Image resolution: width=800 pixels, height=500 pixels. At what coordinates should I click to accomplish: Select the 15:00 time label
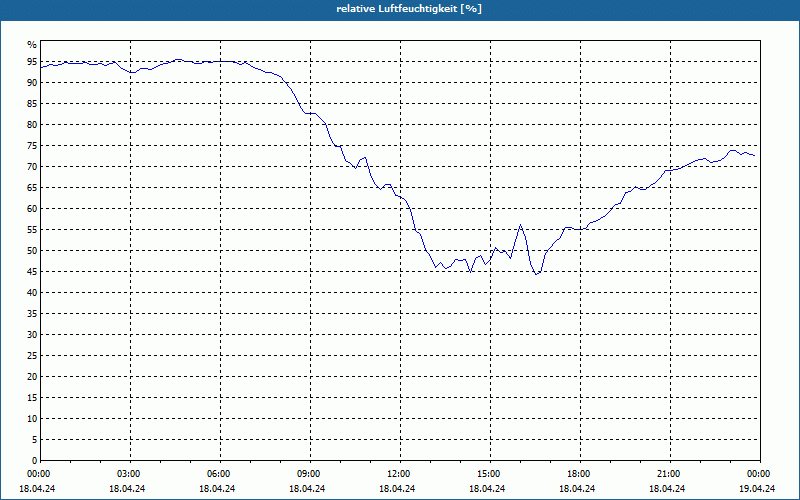pos(490,474)
